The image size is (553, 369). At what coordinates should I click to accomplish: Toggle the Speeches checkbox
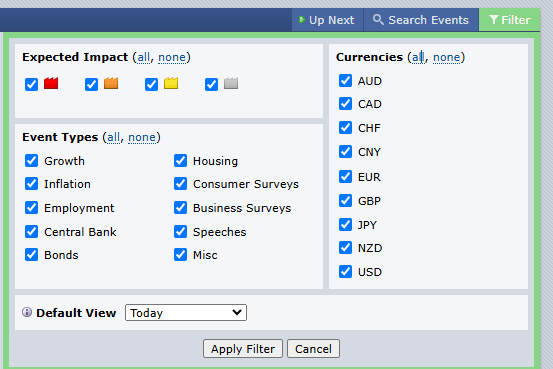coord(180,231)
